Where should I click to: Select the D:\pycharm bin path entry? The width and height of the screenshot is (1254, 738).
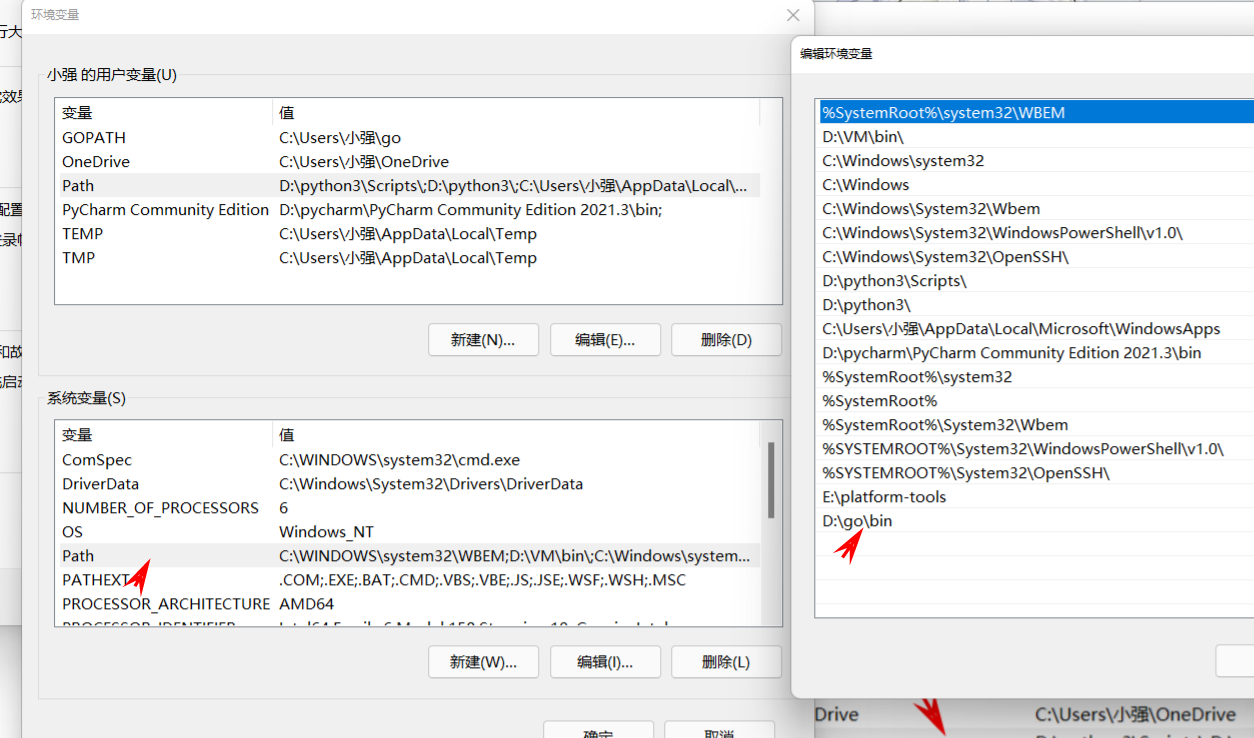(1036, 353)
